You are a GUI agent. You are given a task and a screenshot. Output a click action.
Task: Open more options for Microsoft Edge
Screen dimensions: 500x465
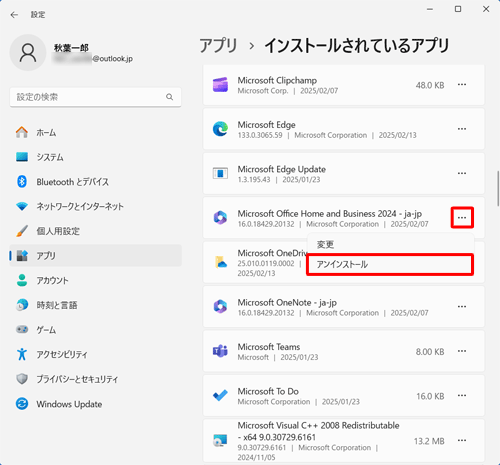[x=462, y=129]
